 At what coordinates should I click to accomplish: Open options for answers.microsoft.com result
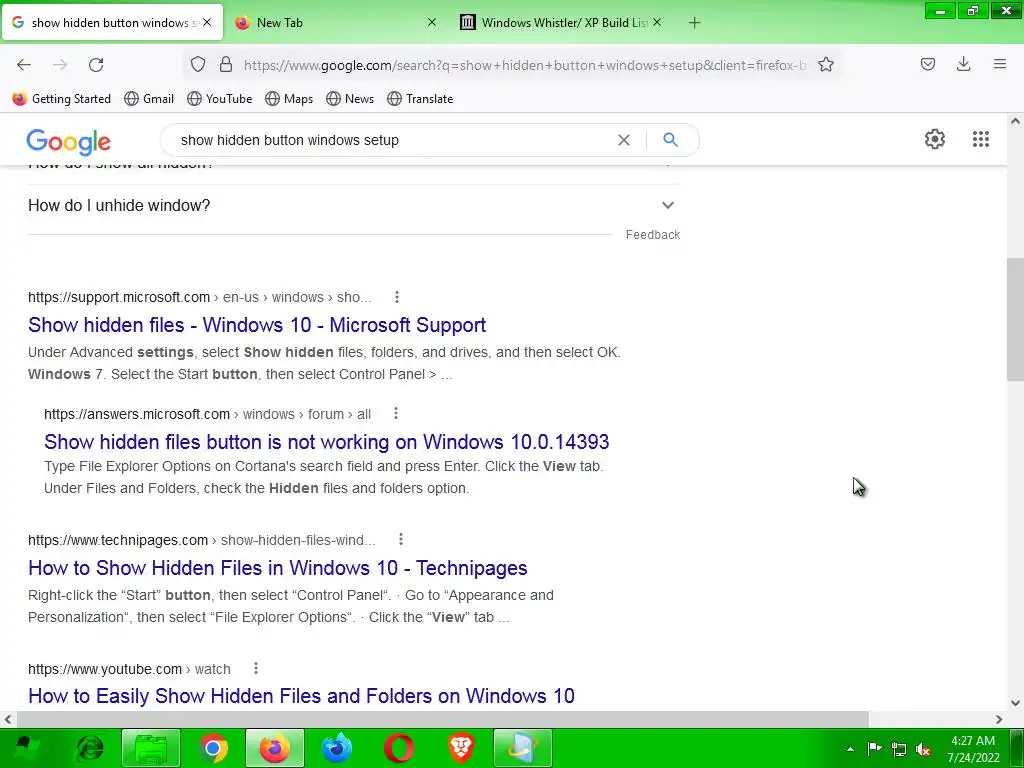[x=395, y=413]
